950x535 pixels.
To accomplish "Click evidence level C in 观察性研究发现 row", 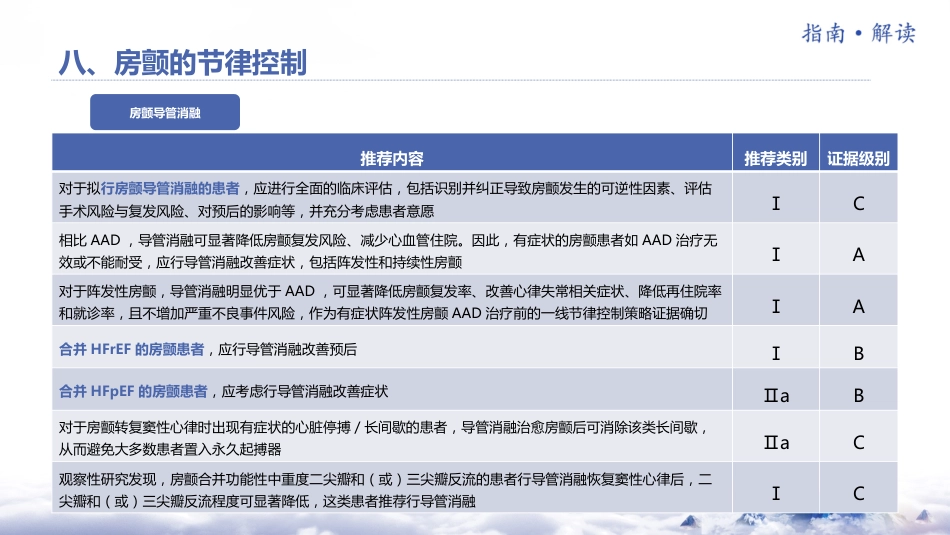I will 859,494.
